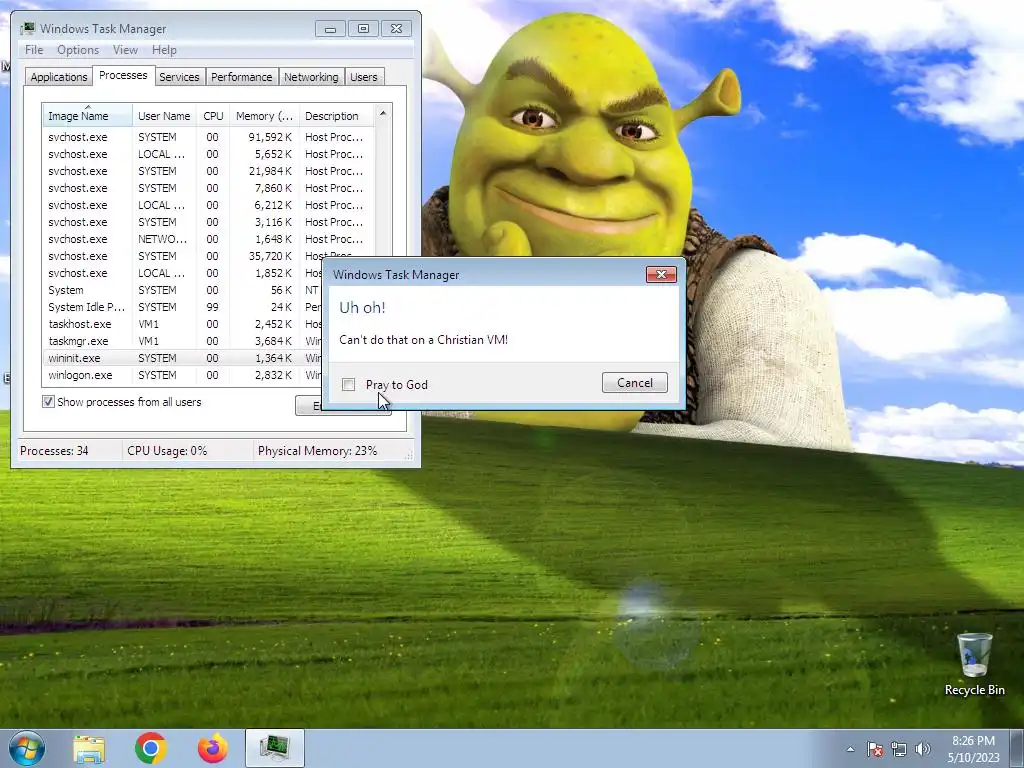Switch to the Networking tab

pyautogui.click(x=311, y=77)
